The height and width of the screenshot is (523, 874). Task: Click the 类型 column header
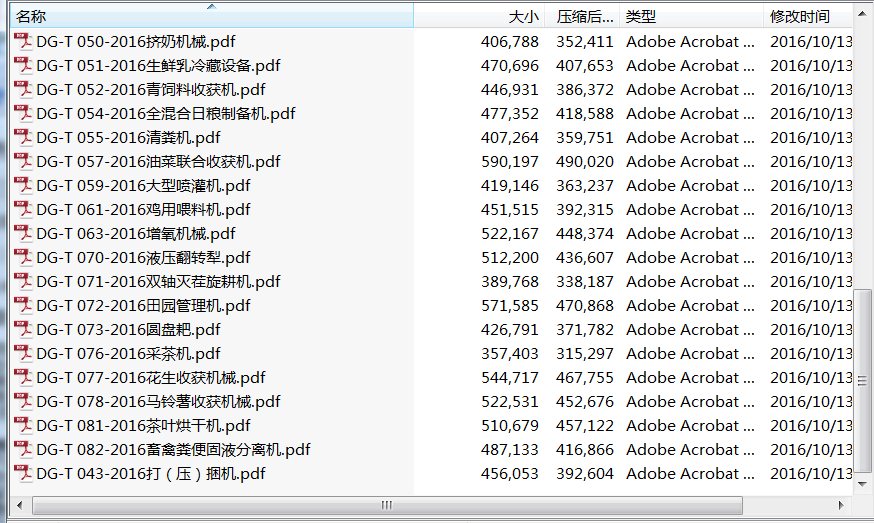690,17
